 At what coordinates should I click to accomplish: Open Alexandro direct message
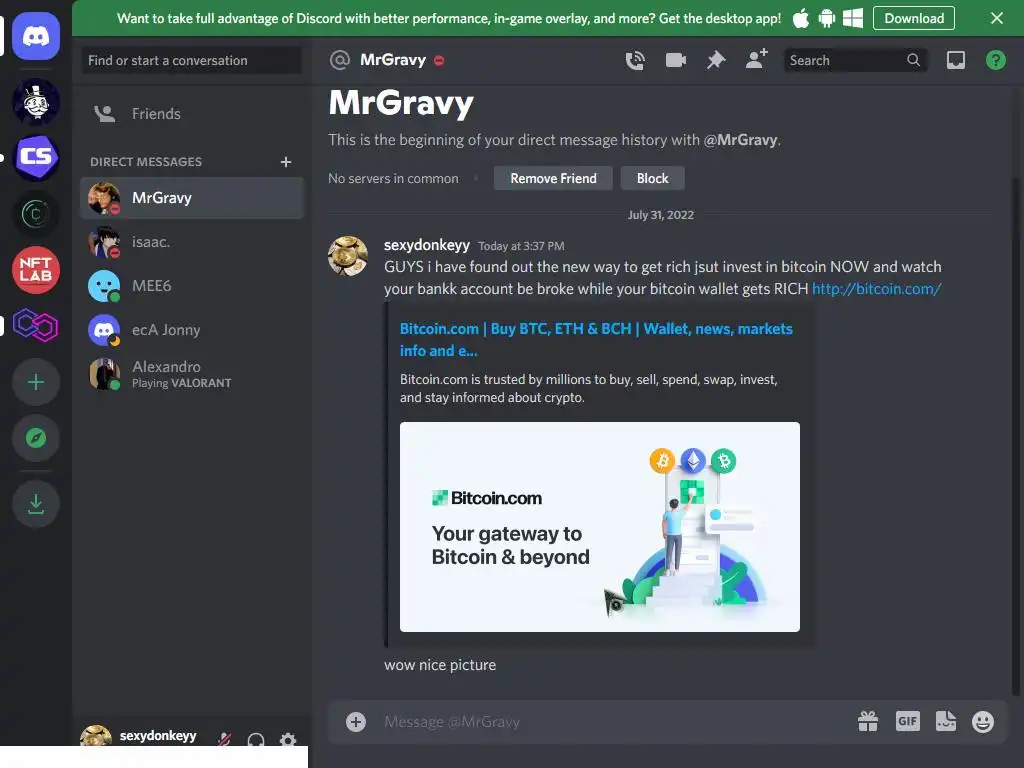(192, 374)
